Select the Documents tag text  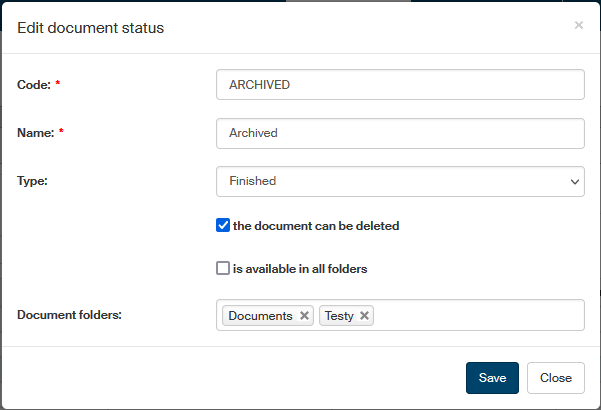coord(260,316)
